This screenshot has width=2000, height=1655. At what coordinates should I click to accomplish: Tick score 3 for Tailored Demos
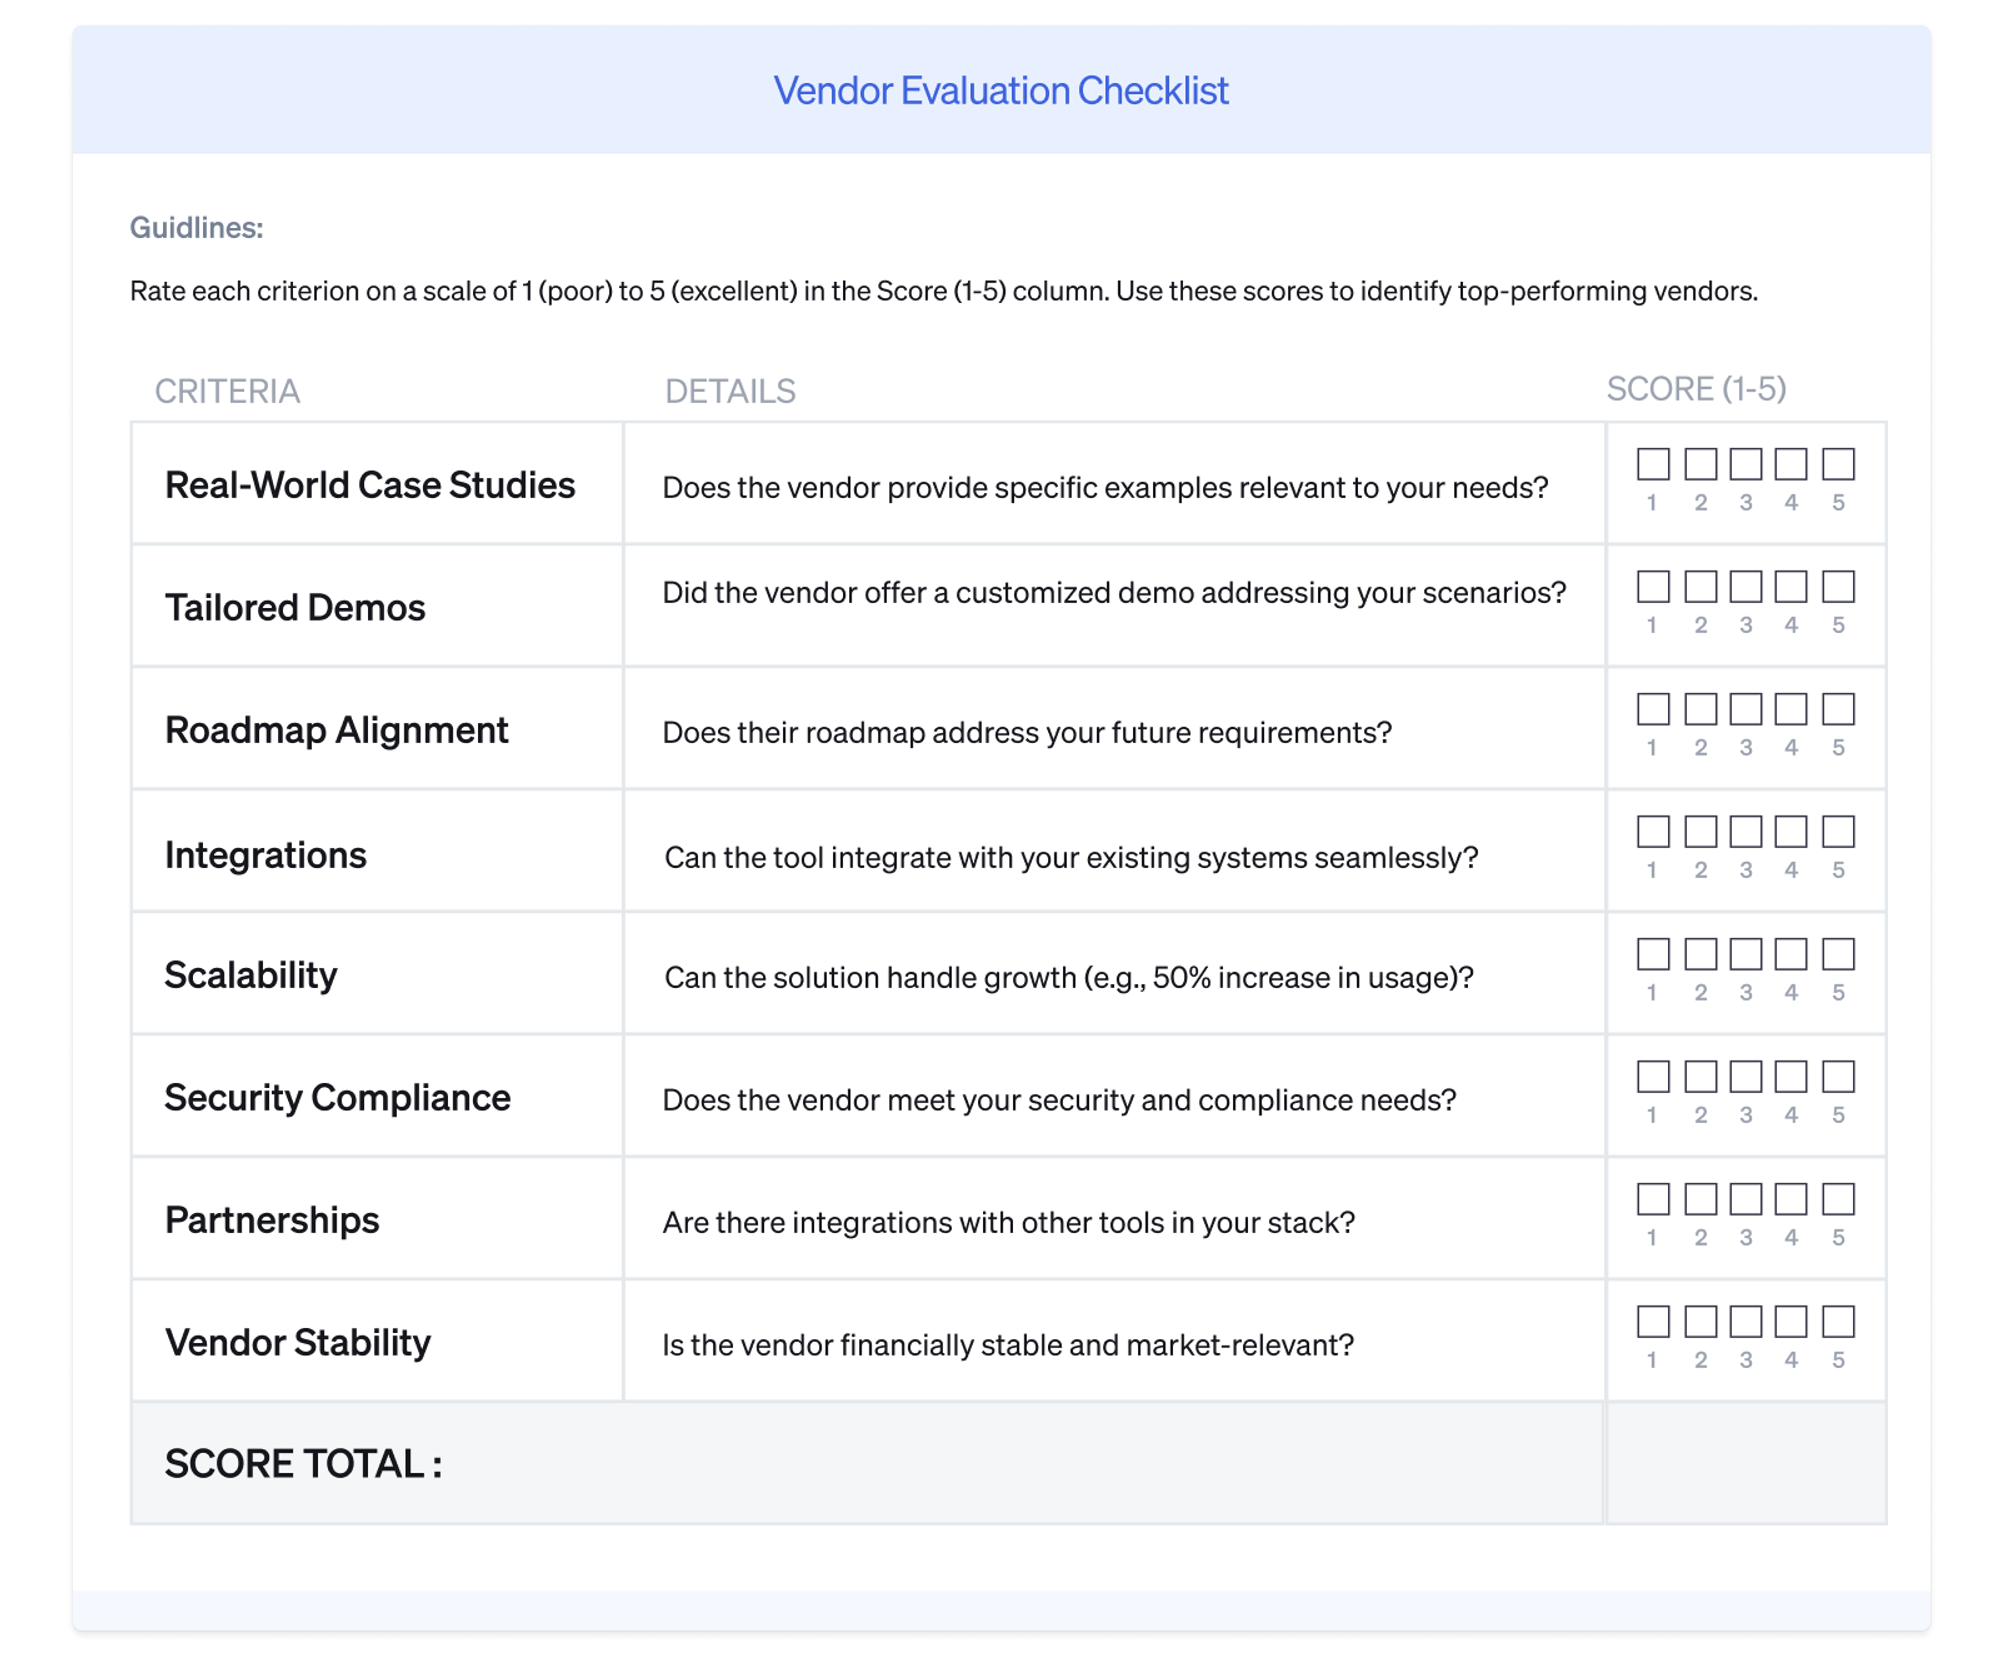pyautogui.click(x=1745, y=587)
